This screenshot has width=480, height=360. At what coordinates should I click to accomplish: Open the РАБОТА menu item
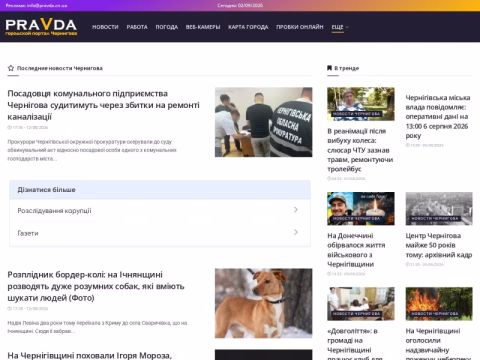click(x=137, y=27)
